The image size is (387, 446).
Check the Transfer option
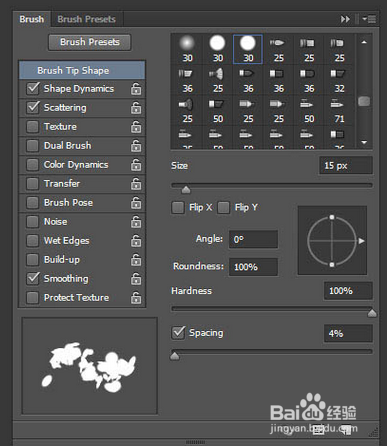[x=33, y=184]
